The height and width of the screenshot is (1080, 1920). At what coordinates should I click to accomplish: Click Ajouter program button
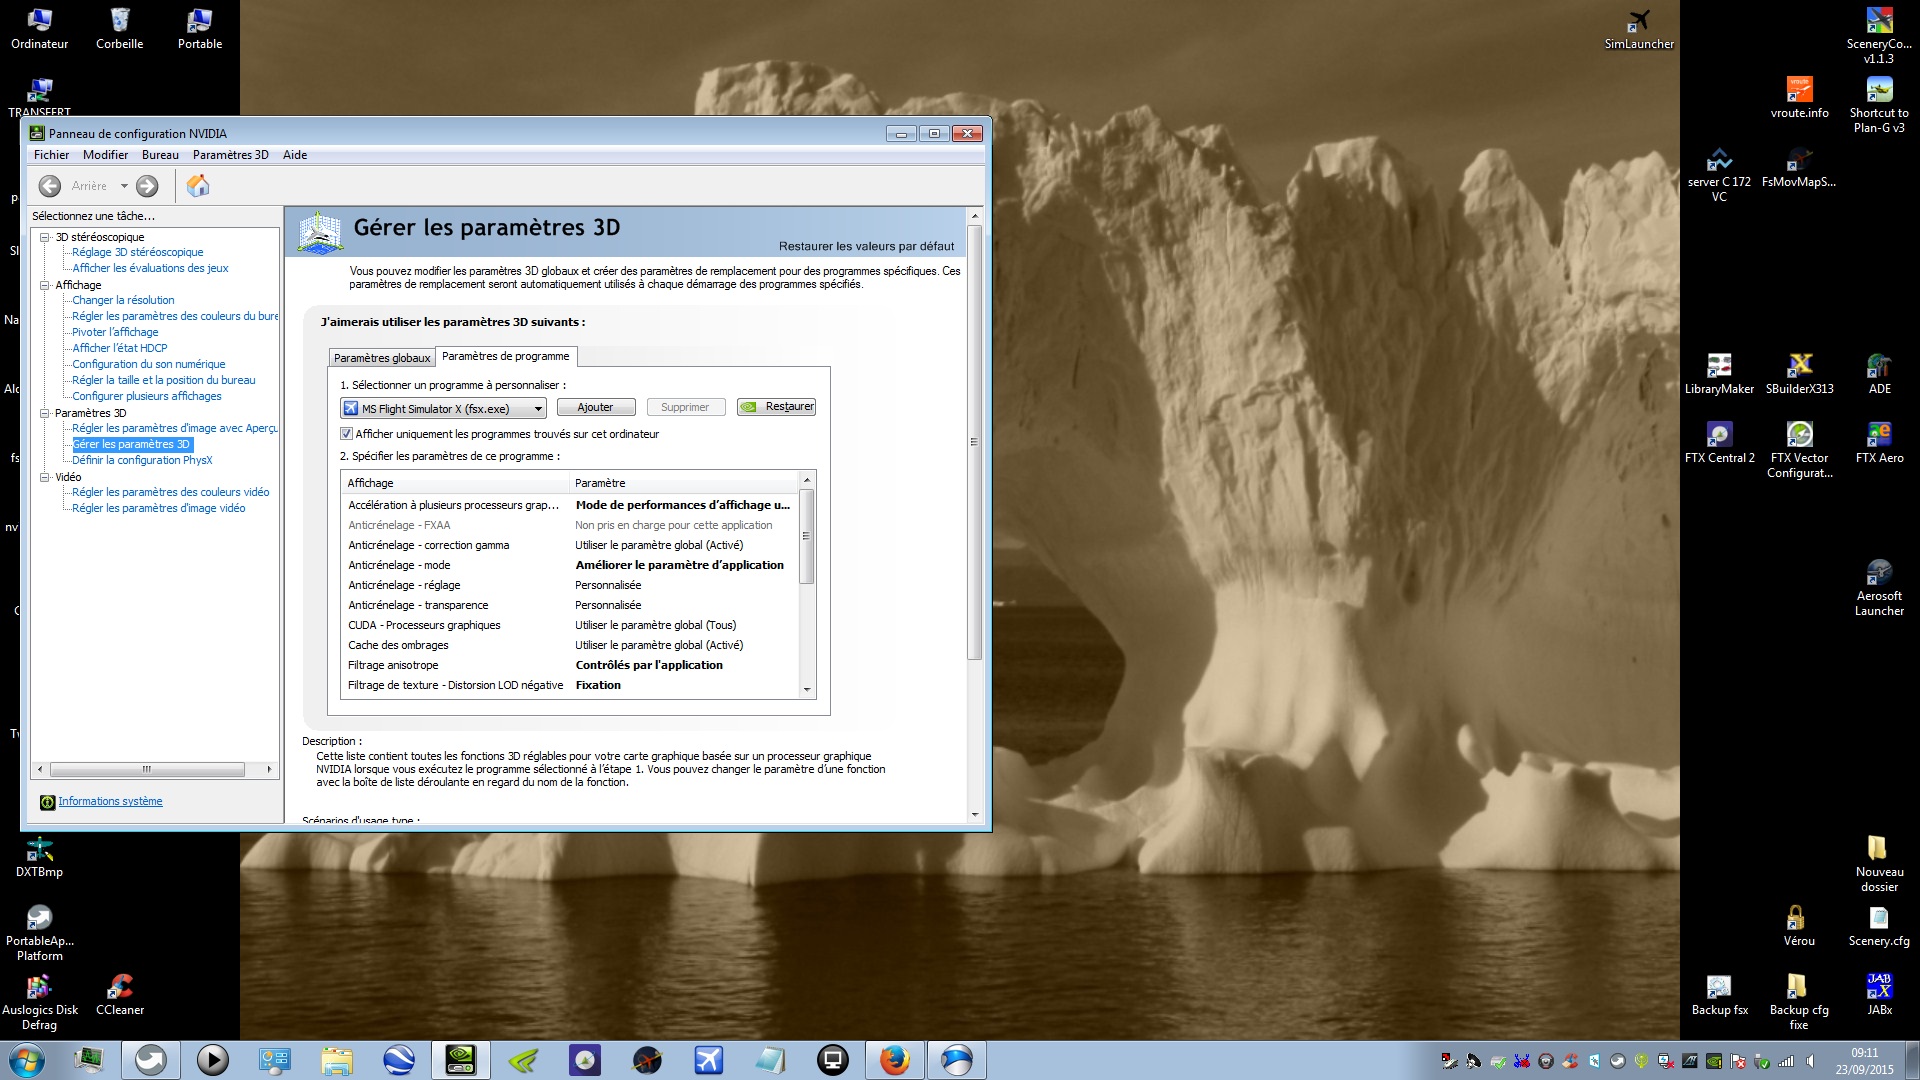coord(595,406)
